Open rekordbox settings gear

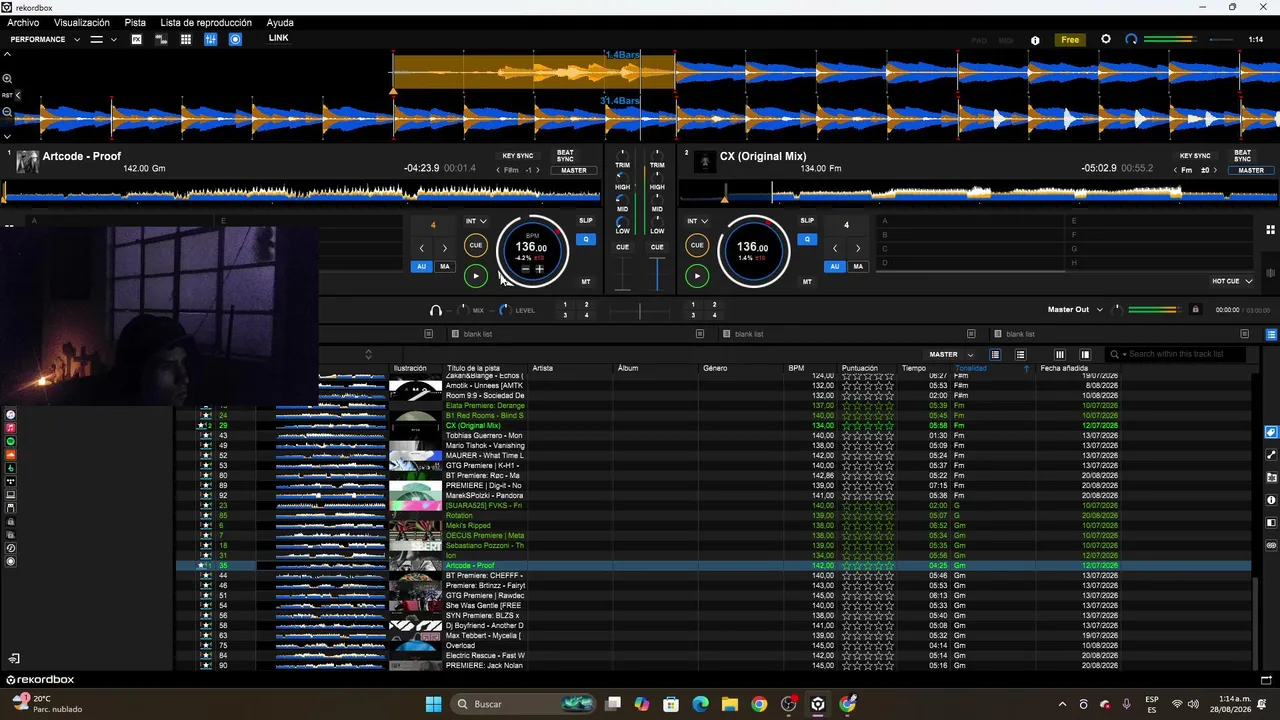(x=1105, y=39)
